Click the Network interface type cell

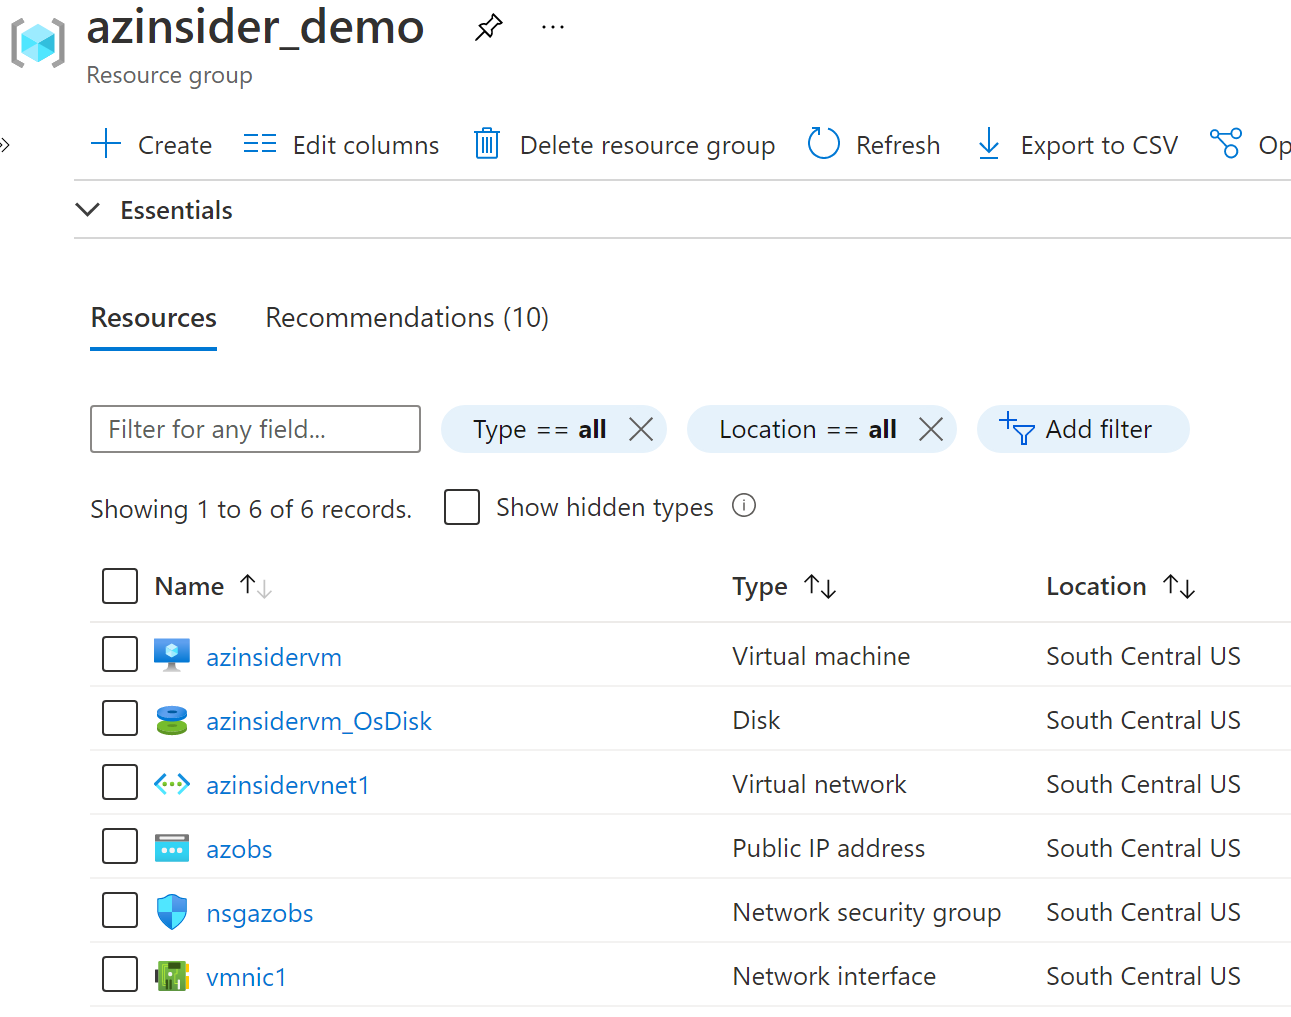834,976
